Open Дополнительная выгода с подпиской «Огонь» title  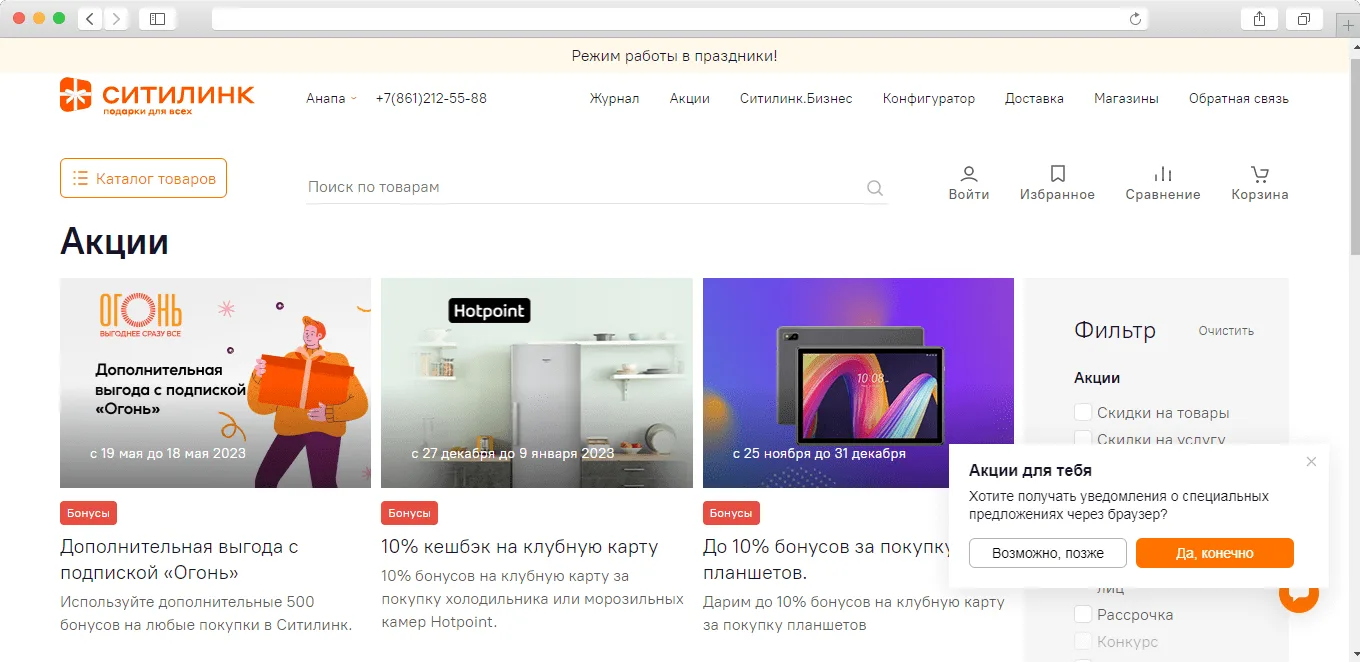(179, 560)
